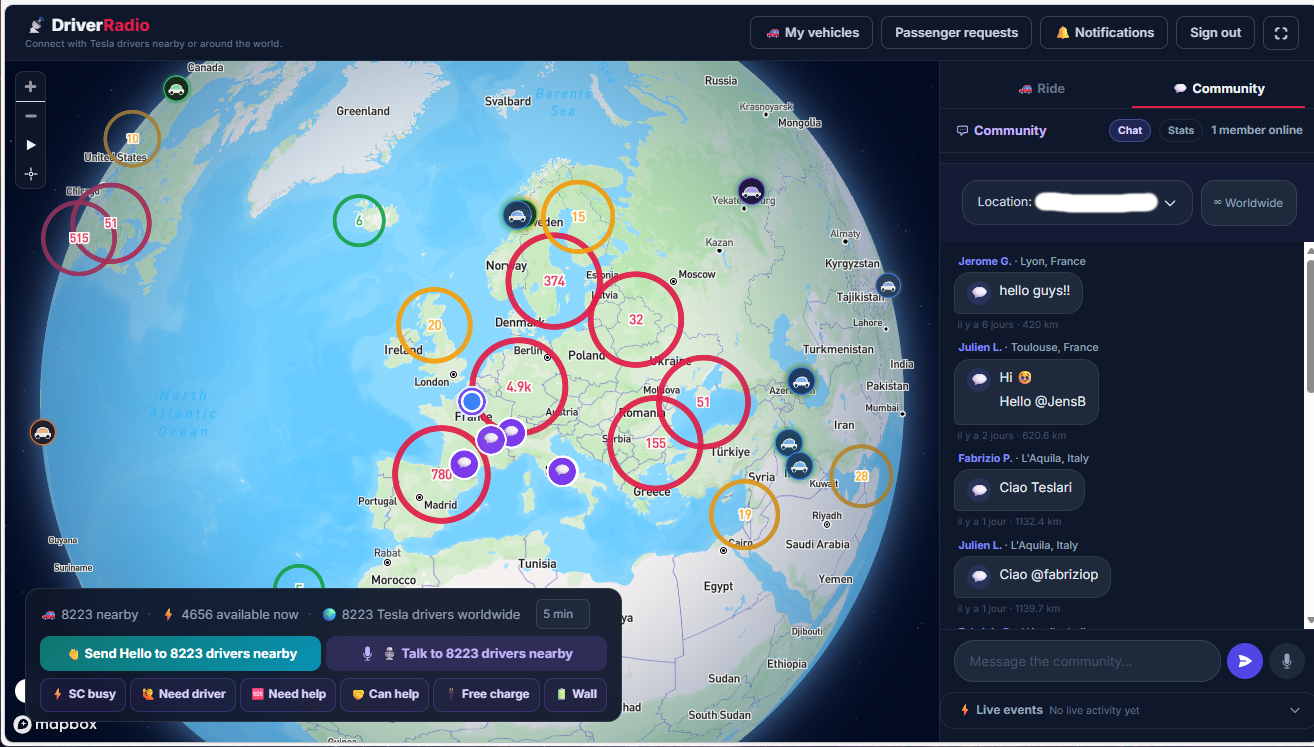This screenshot has height=747, width=1314.
Task: Open the 5 min time selector
Action: (x=563, y=614)
